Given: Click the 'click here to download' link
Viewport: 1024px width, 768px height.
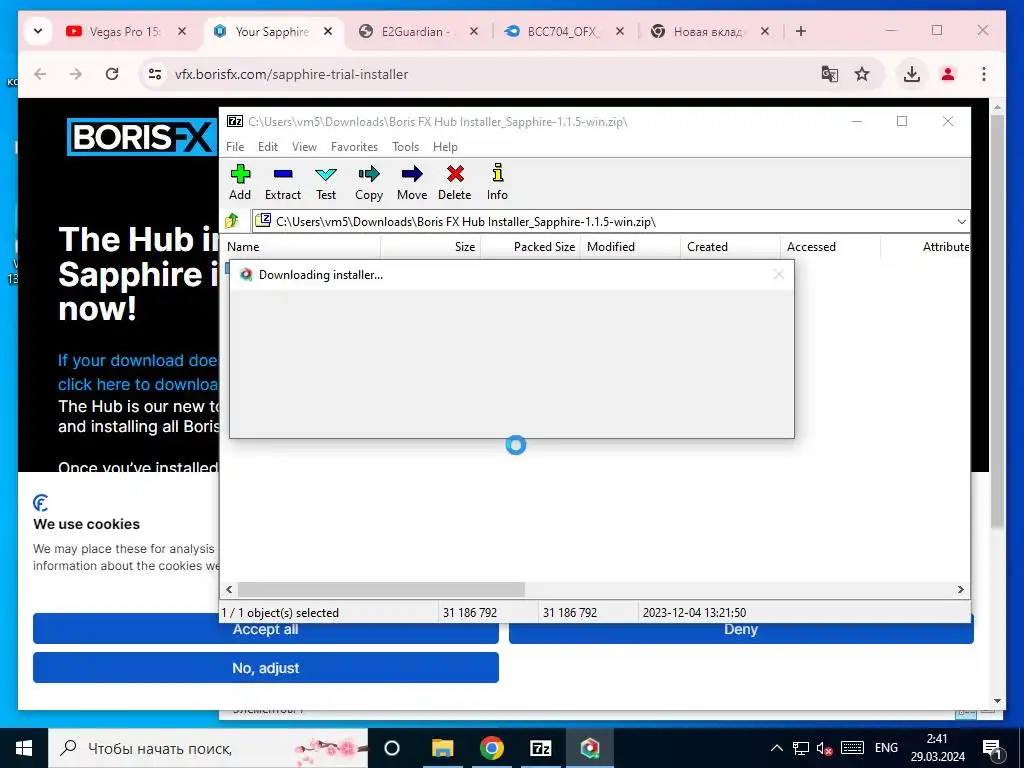Looking at the screenshot, I should pos(138,384).
